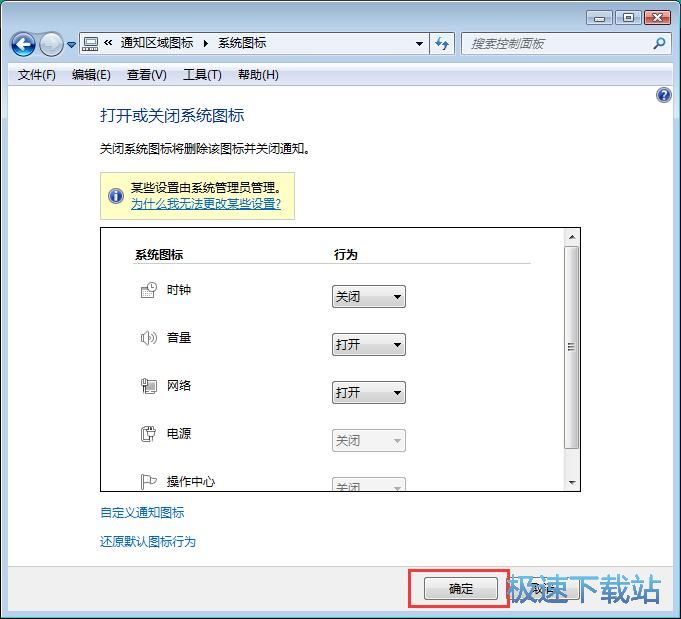This screenshot has width=681, height=619.
Task: Click the 系统图标 column header
Action: 159,255
